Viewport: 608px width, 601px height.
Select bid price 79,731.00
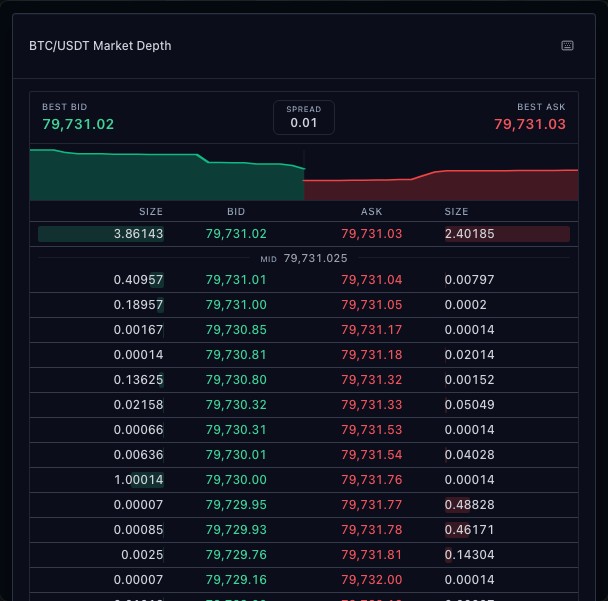(236, 305)
